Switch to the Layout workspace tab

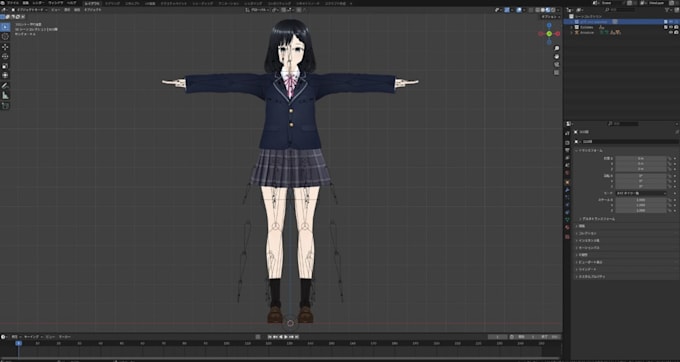tap(92, 3)
